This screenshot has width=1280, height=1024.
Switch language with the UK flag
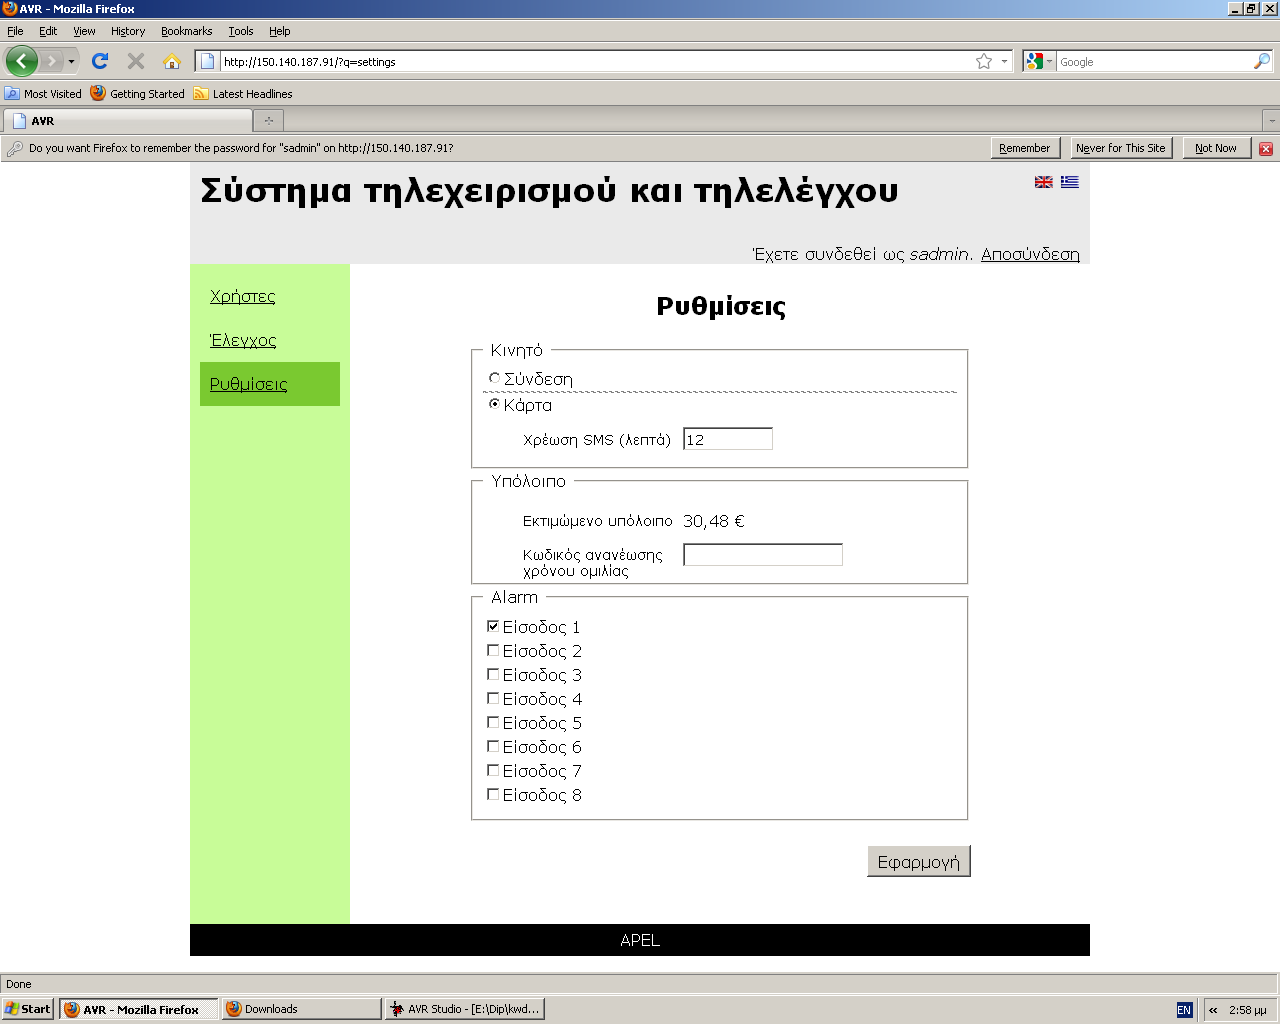tap(1044, 182)
